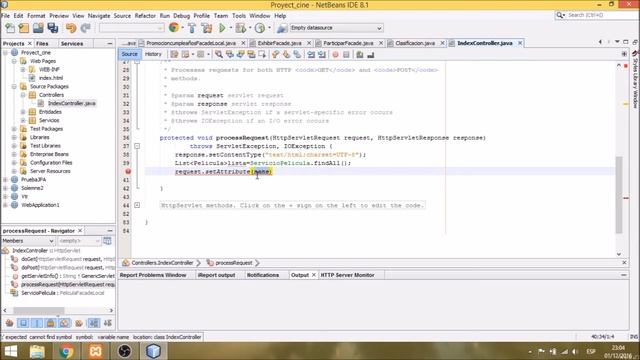The height and width of the screenshot is (360, 640).
Task: Toggle Sort by Name in Navigator
Action: coord(94,323)
